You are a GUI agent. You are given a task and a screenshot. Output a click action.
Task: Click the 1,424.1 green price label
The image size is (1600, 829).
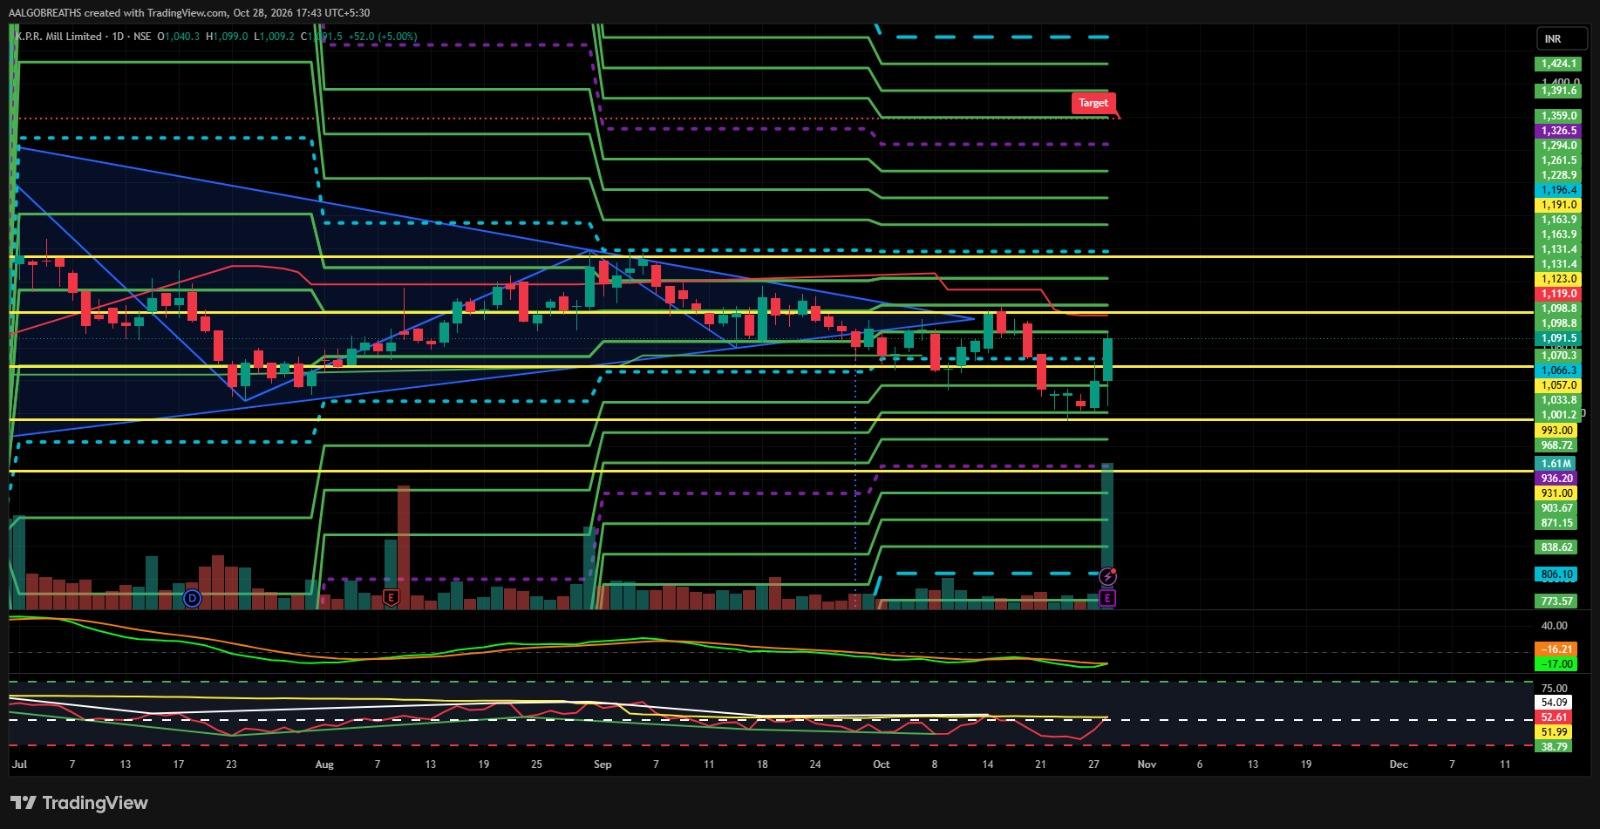1558,64
